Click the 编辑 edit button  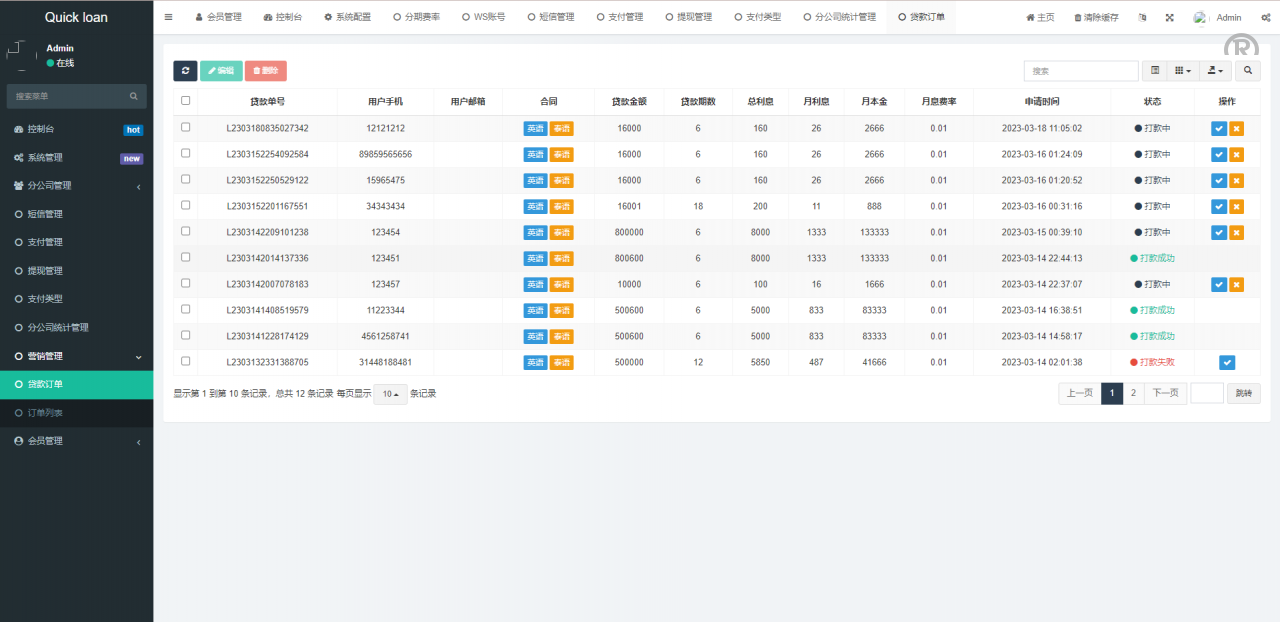(221, 70)
